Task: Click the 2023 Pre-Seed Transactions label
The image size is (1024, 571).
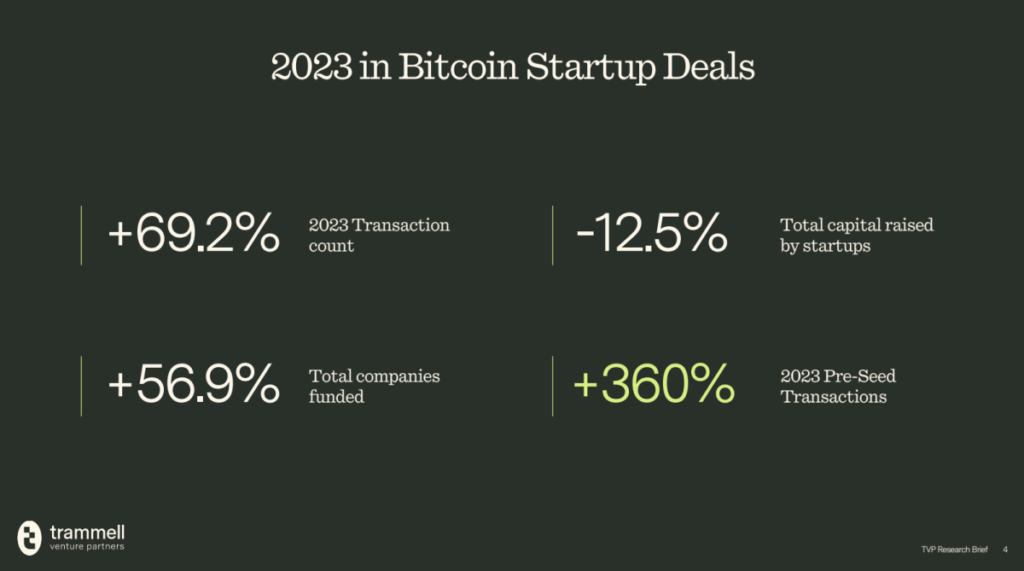Action: (x=837, y=386)
